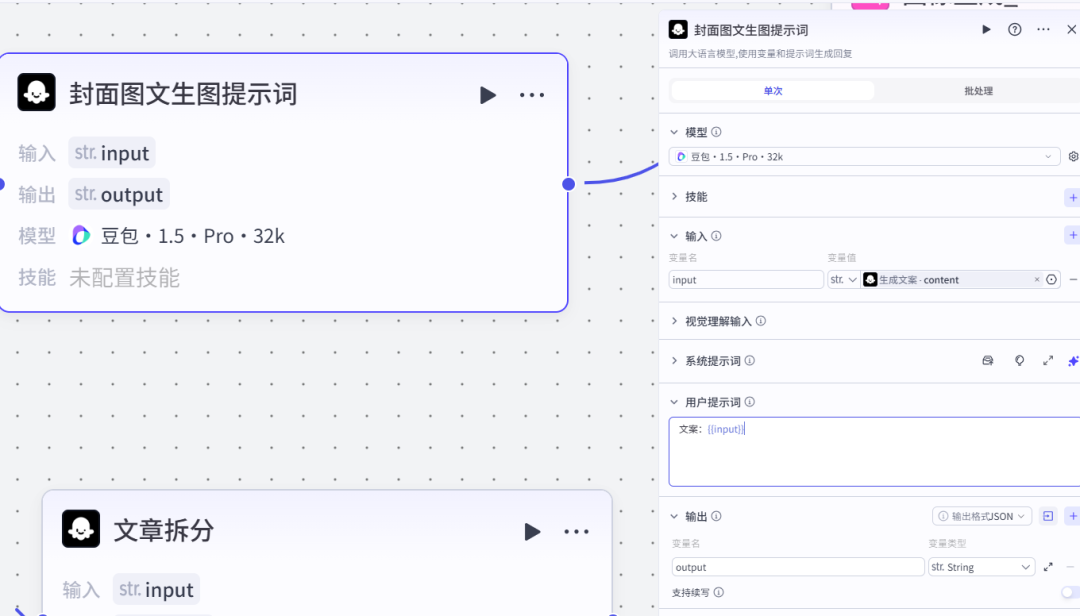The image size is (1080, 616).
Task: Open the str. type dropdown for input
Action: tap(843, 280)
